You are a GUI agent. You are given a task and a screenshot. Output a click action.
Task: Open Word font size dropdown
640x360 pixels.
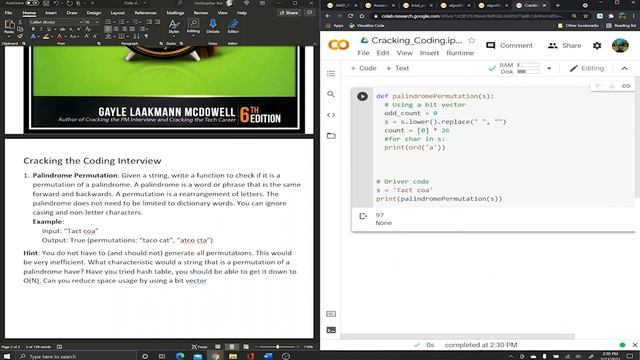97,22
